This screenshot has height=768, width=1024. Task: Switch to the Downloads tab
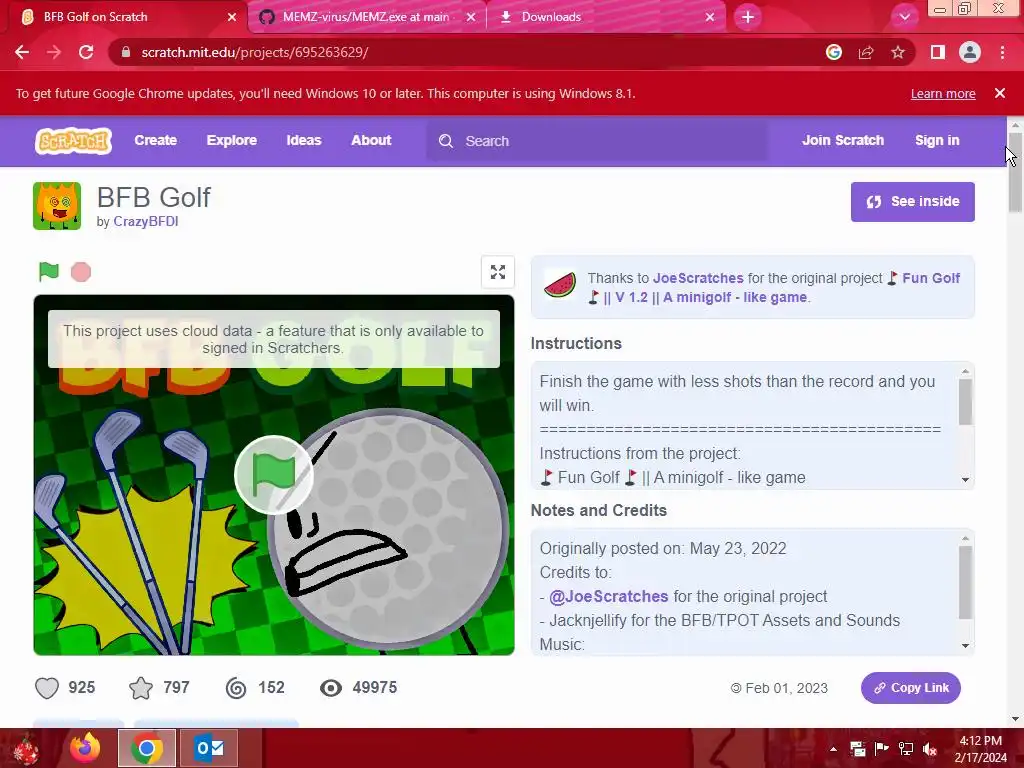pyautogui.click(x=606, y=17)
